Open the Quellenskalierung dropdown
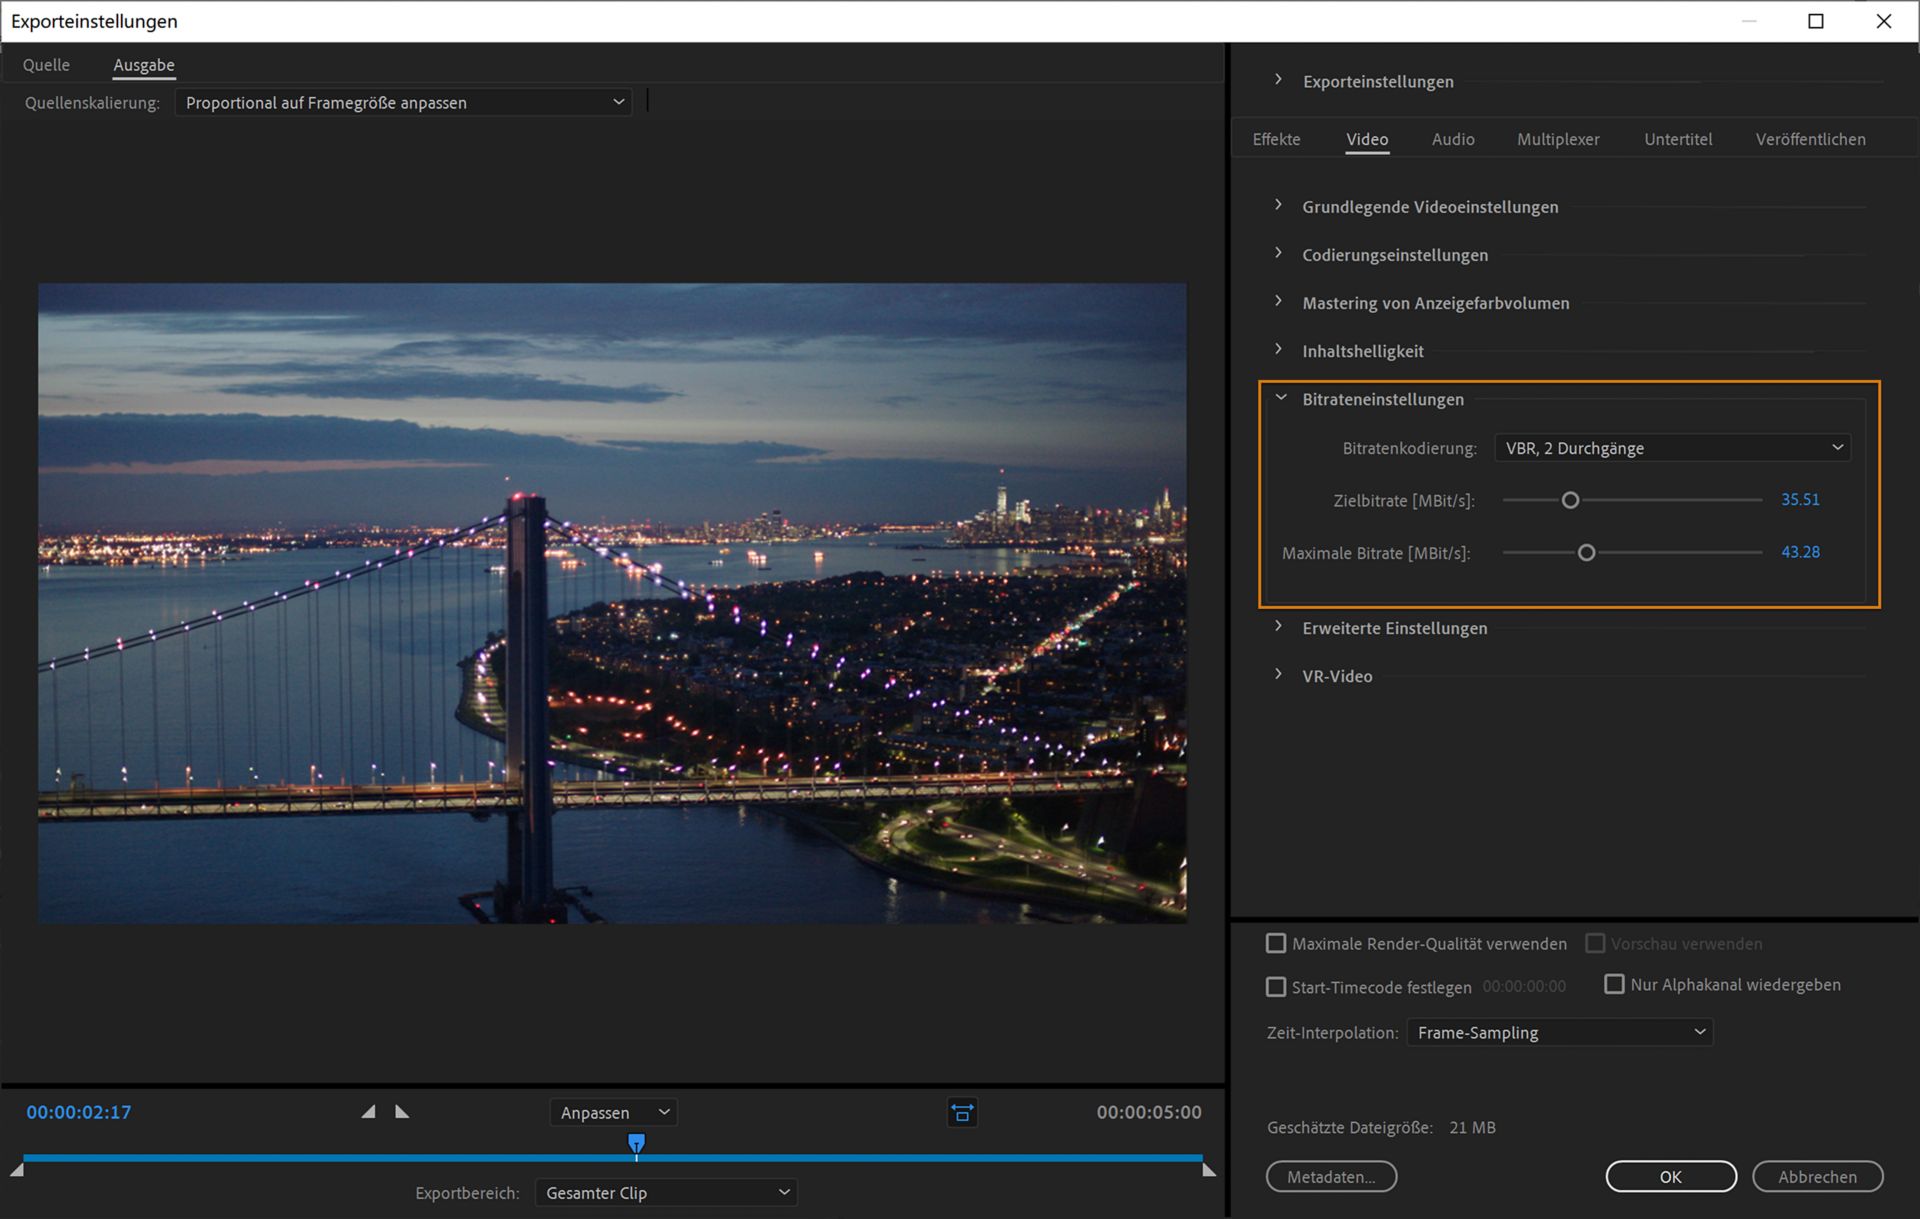The height and width of the screenshot is (1219, 1920). (404, 102)
